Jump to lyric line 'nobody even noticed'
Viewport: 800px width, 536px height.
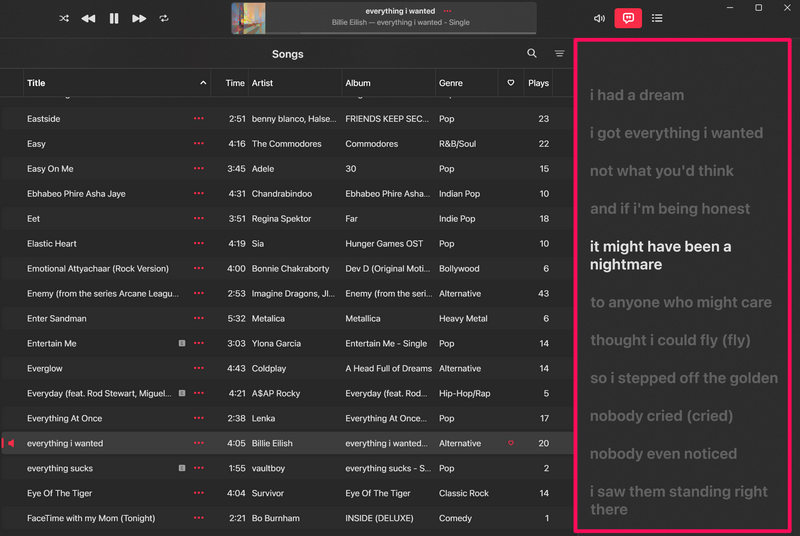pos(663,454)
